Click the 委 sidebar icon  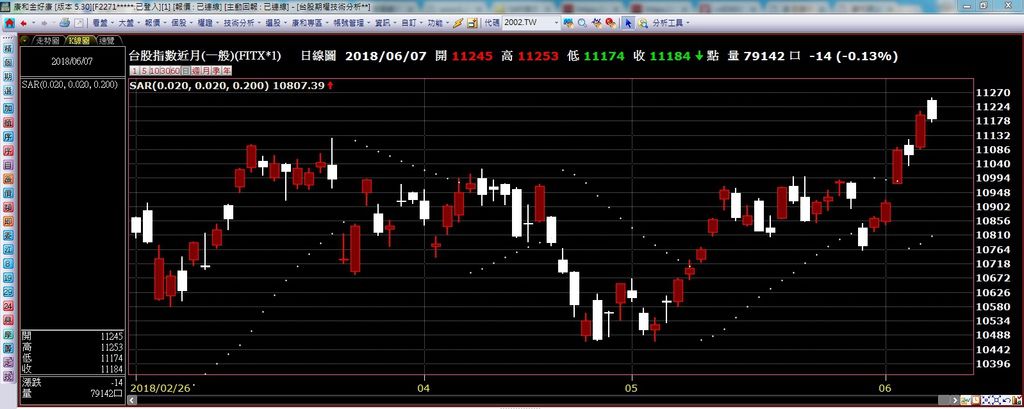point(8,235)
